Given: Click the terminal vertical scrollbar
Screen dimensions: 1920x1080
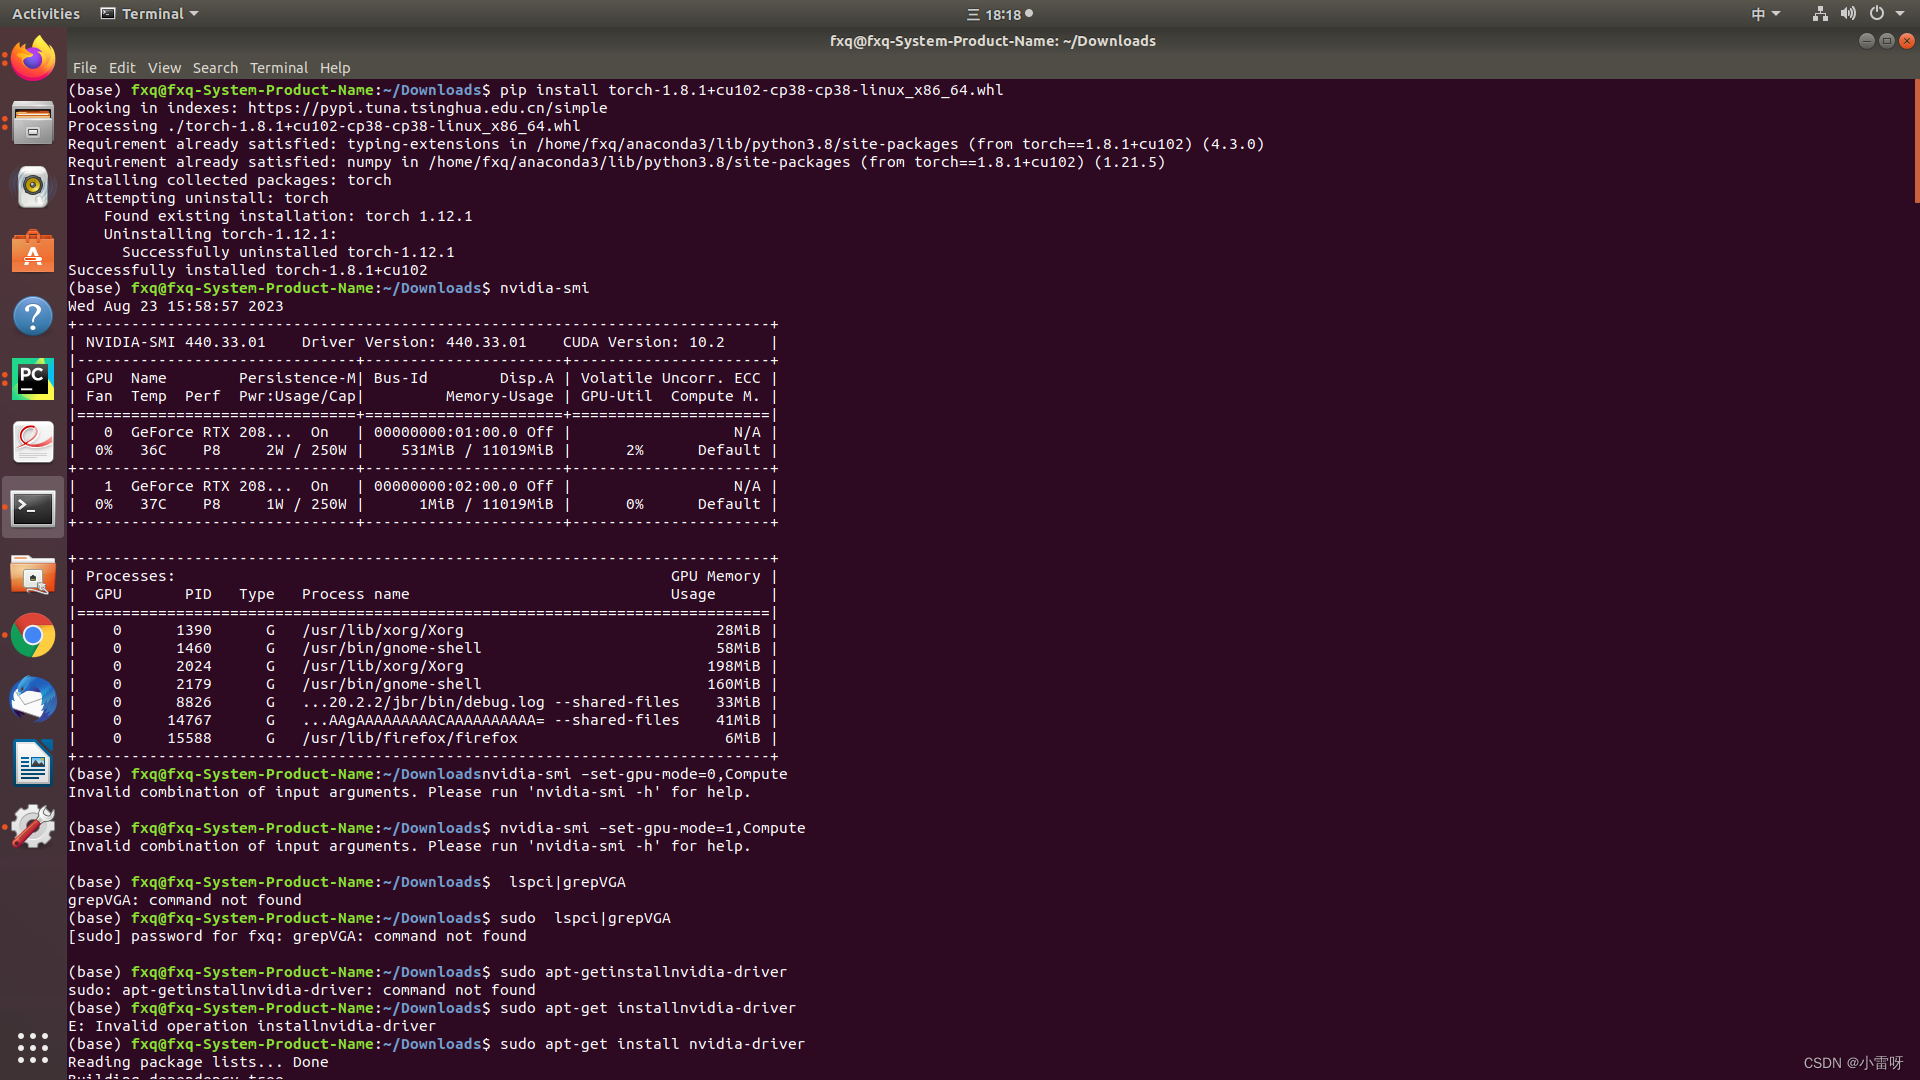Looking at the screenshot, I should tap(1915, 140).
